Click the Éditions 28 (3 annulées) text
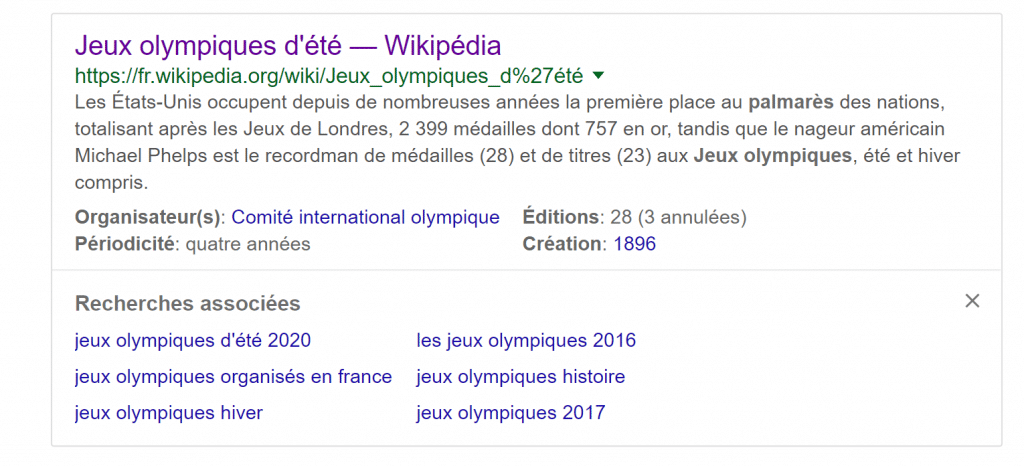The width and height of the screenshot is (1024, 466). click(634, 217)
